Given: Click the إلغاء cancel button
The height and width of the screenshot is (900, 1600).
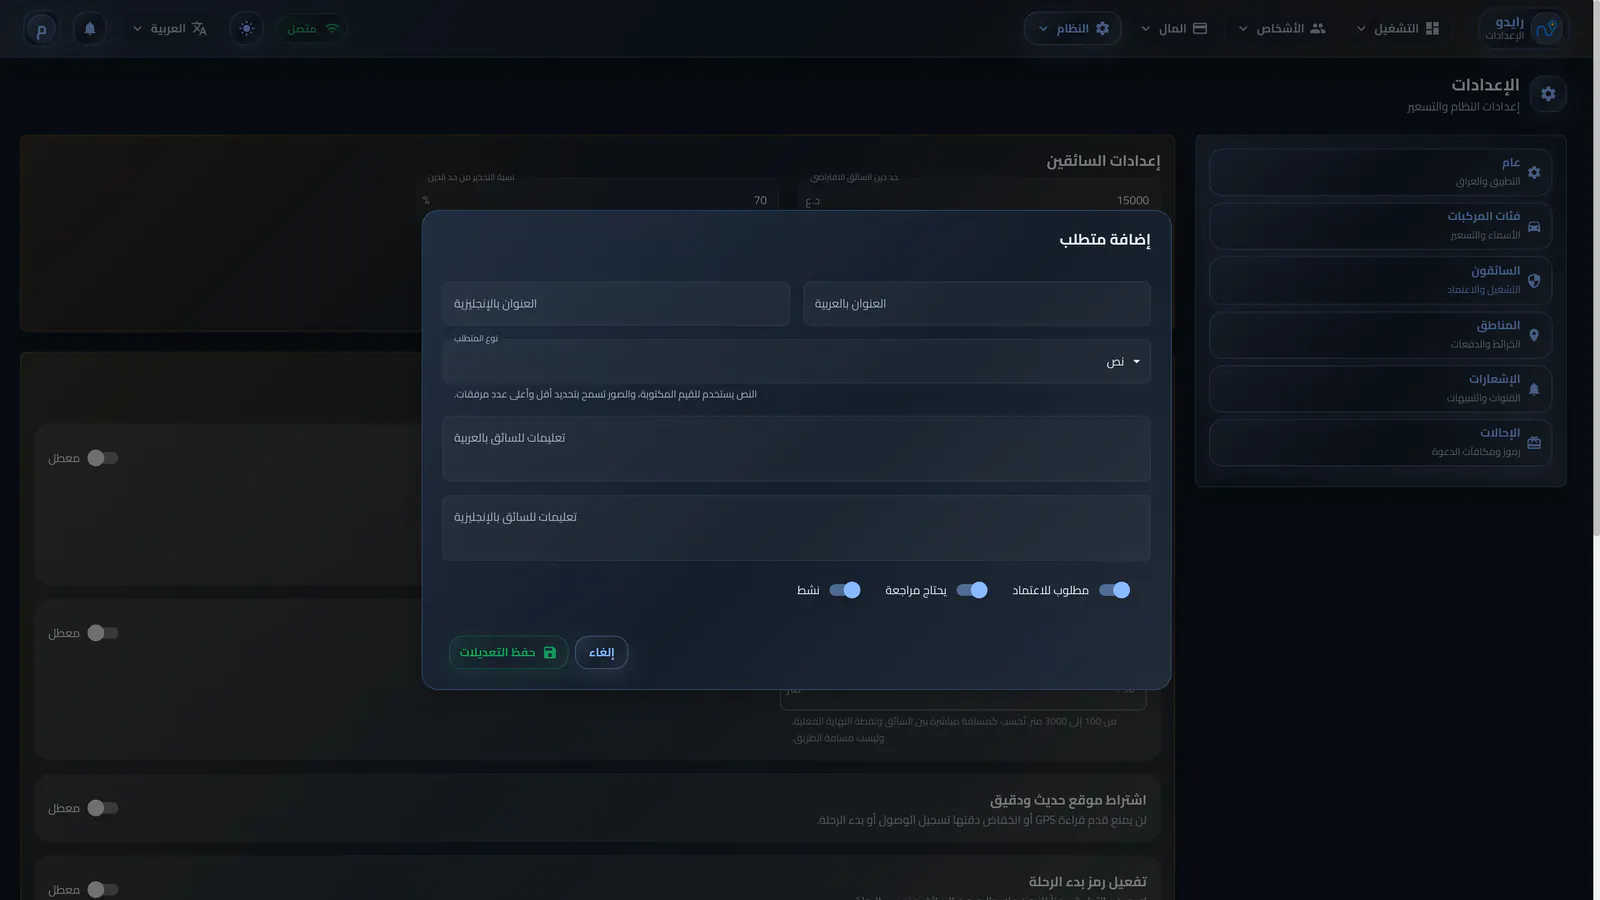Looking at the screenshot, I should click(601, 652).
